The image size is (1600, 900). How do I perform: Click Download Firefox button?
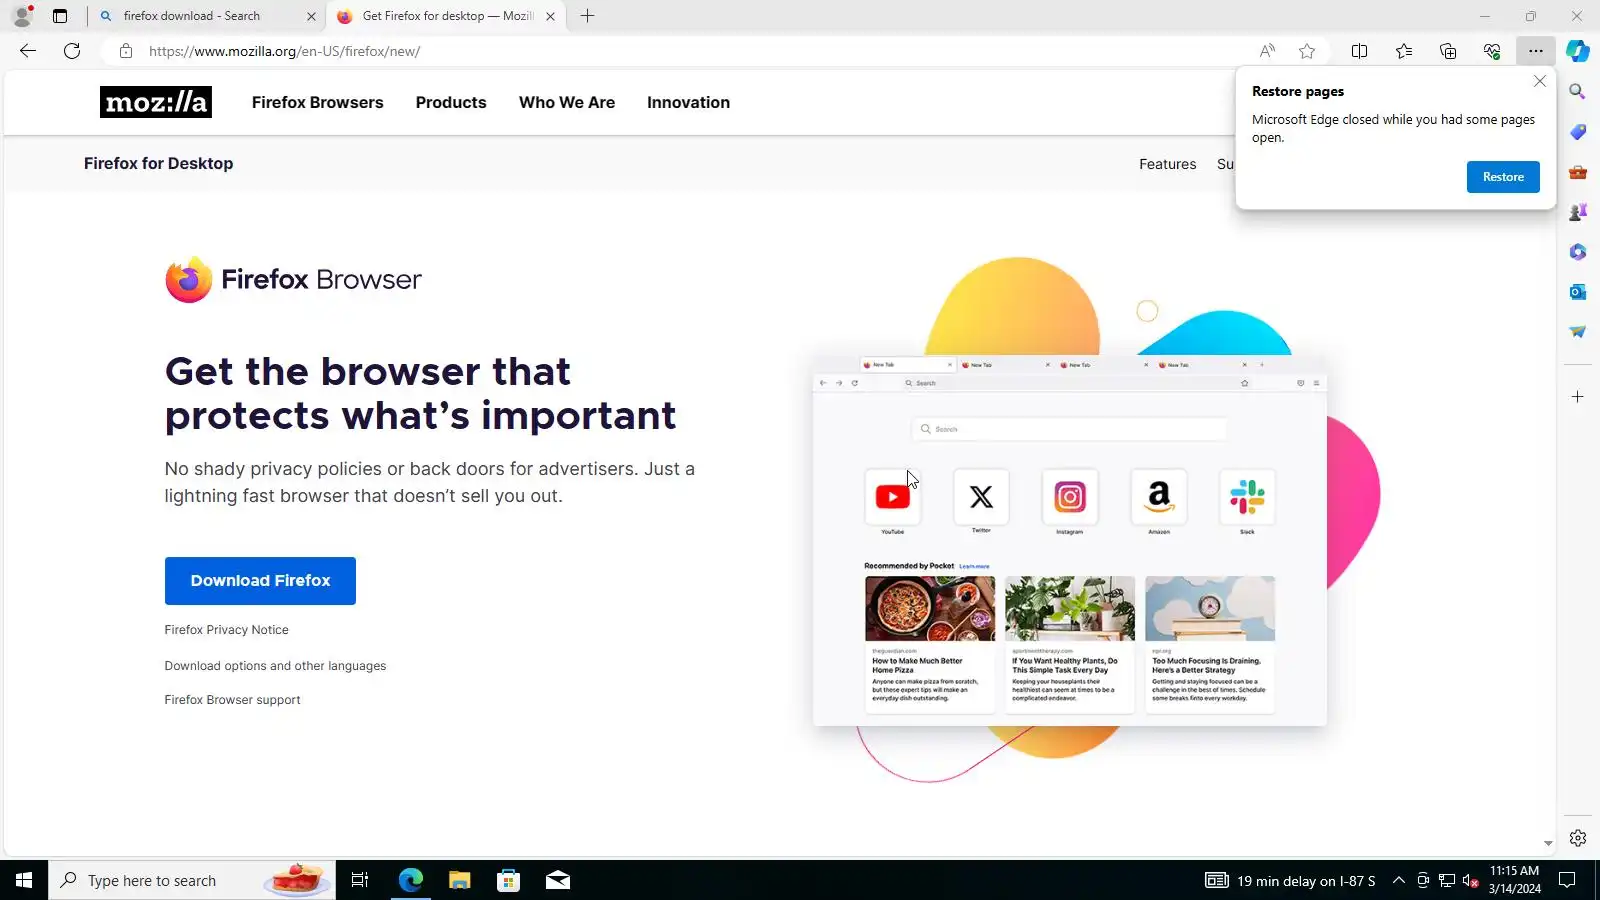click(x=260, y=581)
